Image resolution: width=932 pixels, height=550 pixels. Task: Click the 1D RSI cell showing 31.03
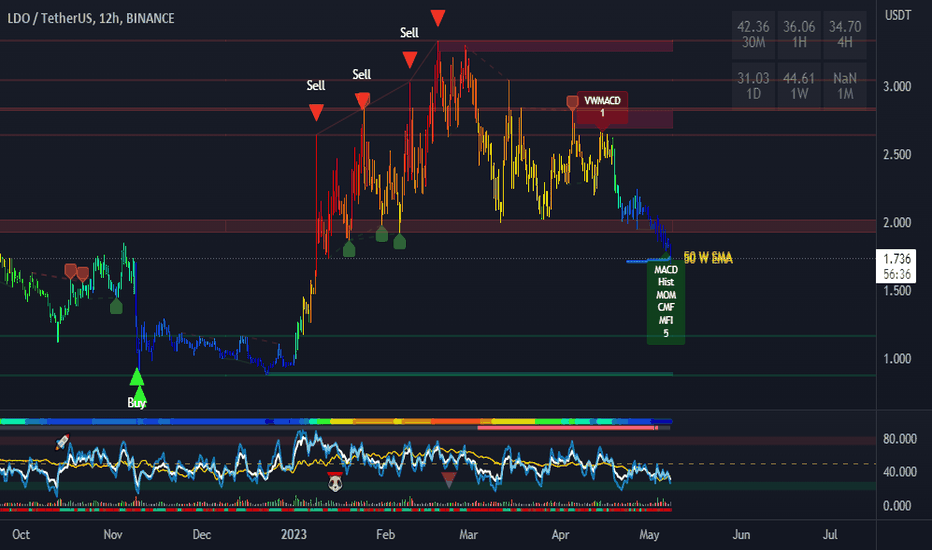click(753, 86)
